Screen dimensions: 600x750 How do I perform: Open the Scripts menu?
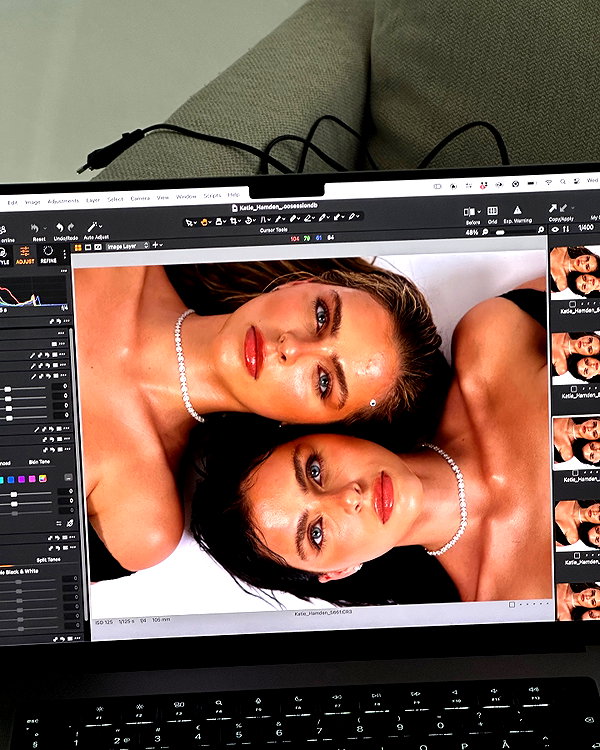212,196
